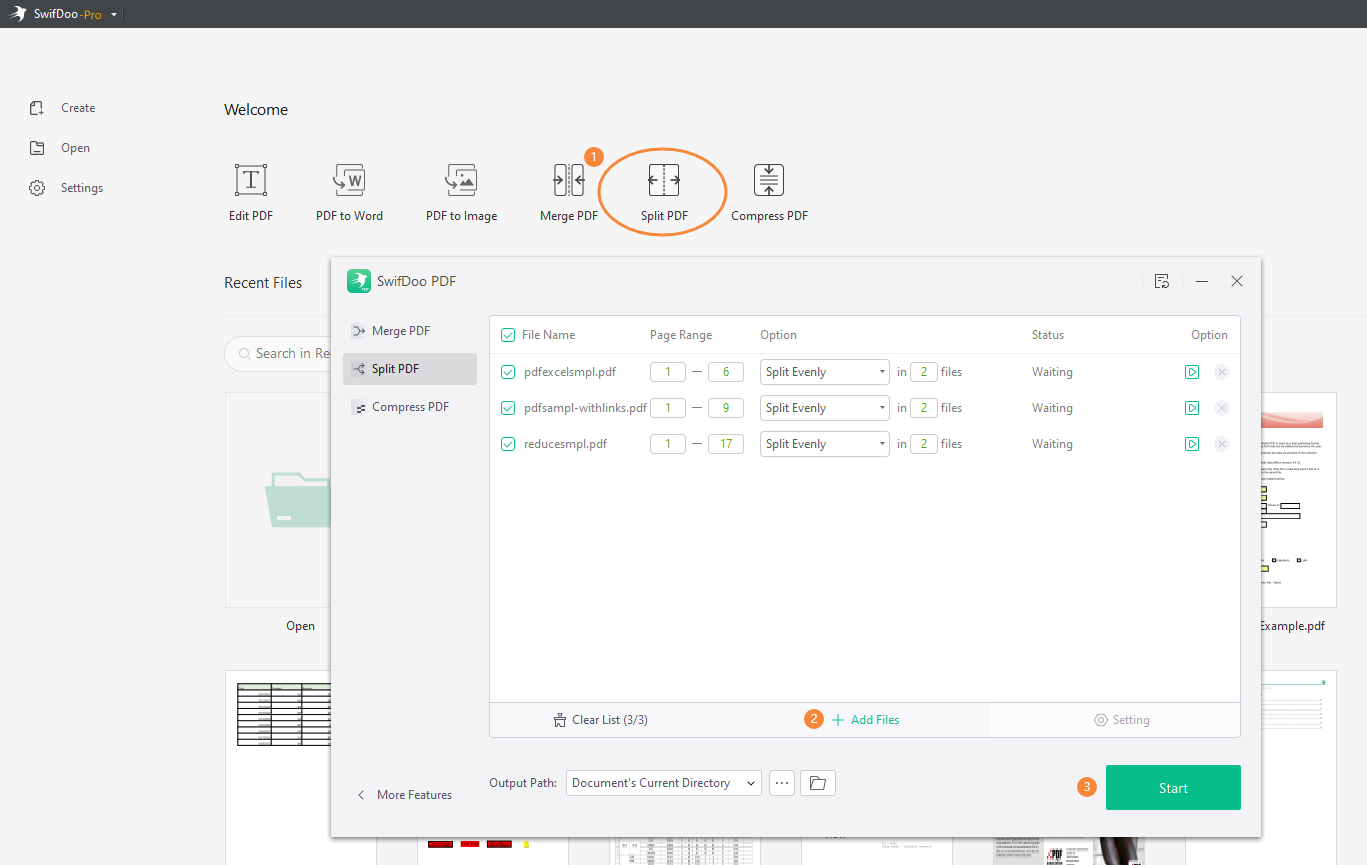
Task: Click Open in the left sidebar
Action: 60,148
